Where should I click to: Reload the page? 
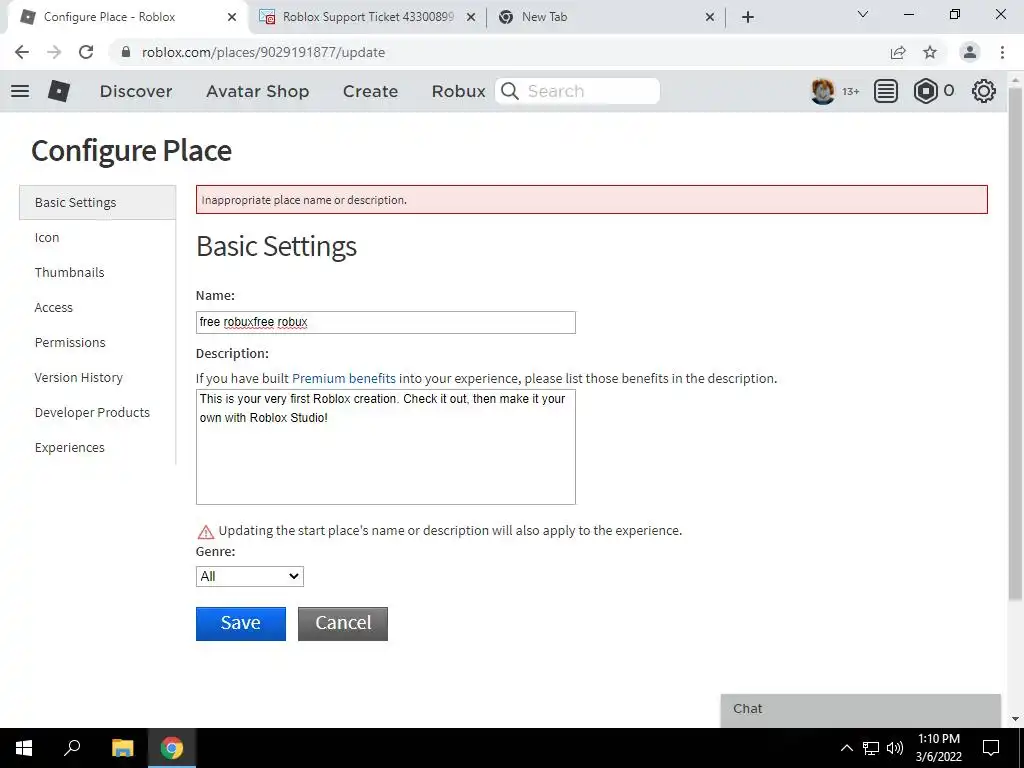coord(86,52)
